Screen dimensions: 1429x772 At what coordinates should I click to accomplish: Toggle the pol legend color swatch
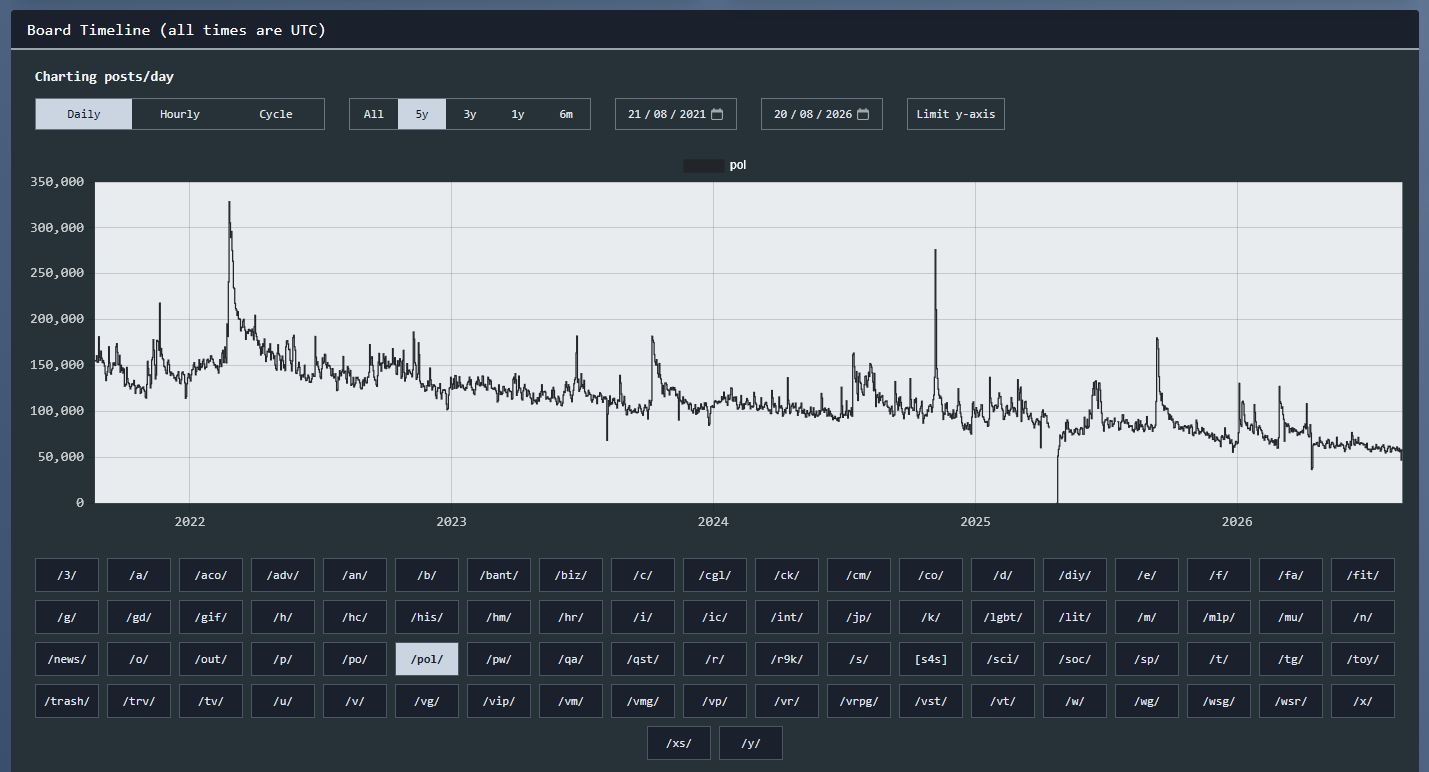coord(703,166)
